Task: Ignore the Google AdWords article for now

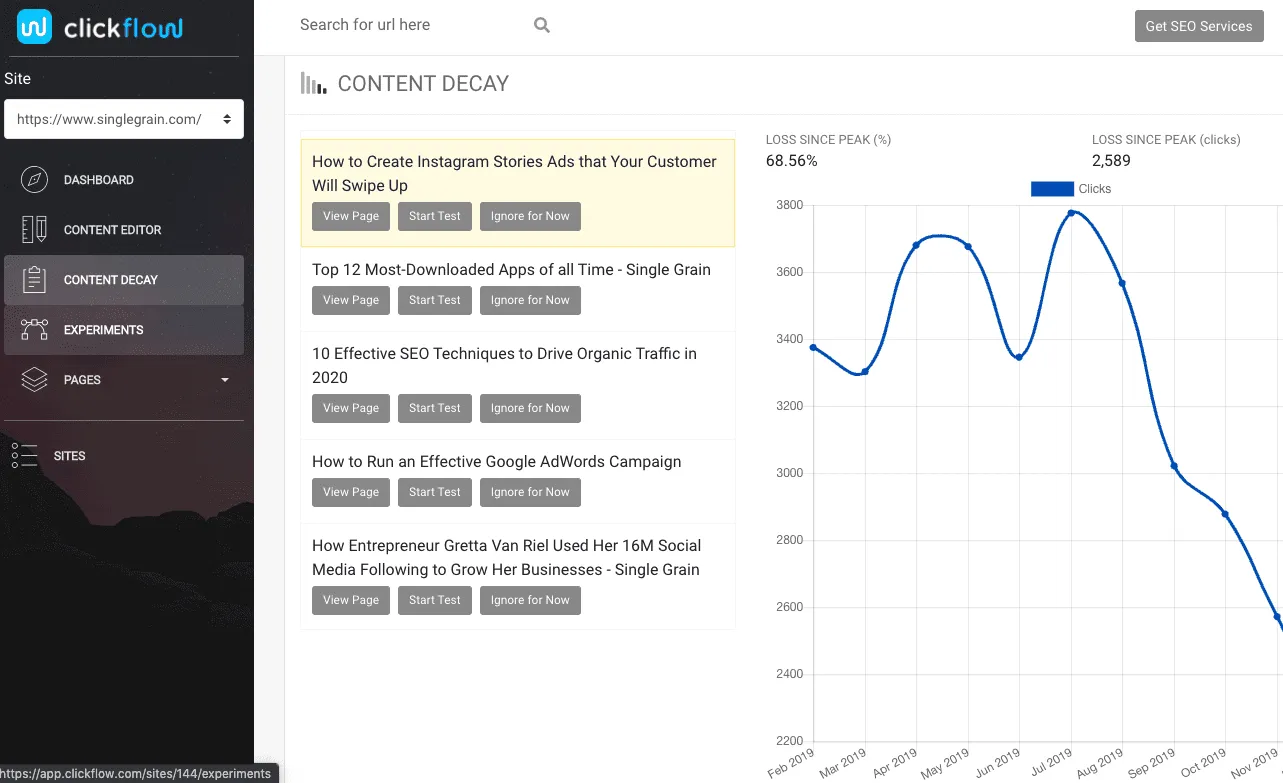Action: point(530,492)
